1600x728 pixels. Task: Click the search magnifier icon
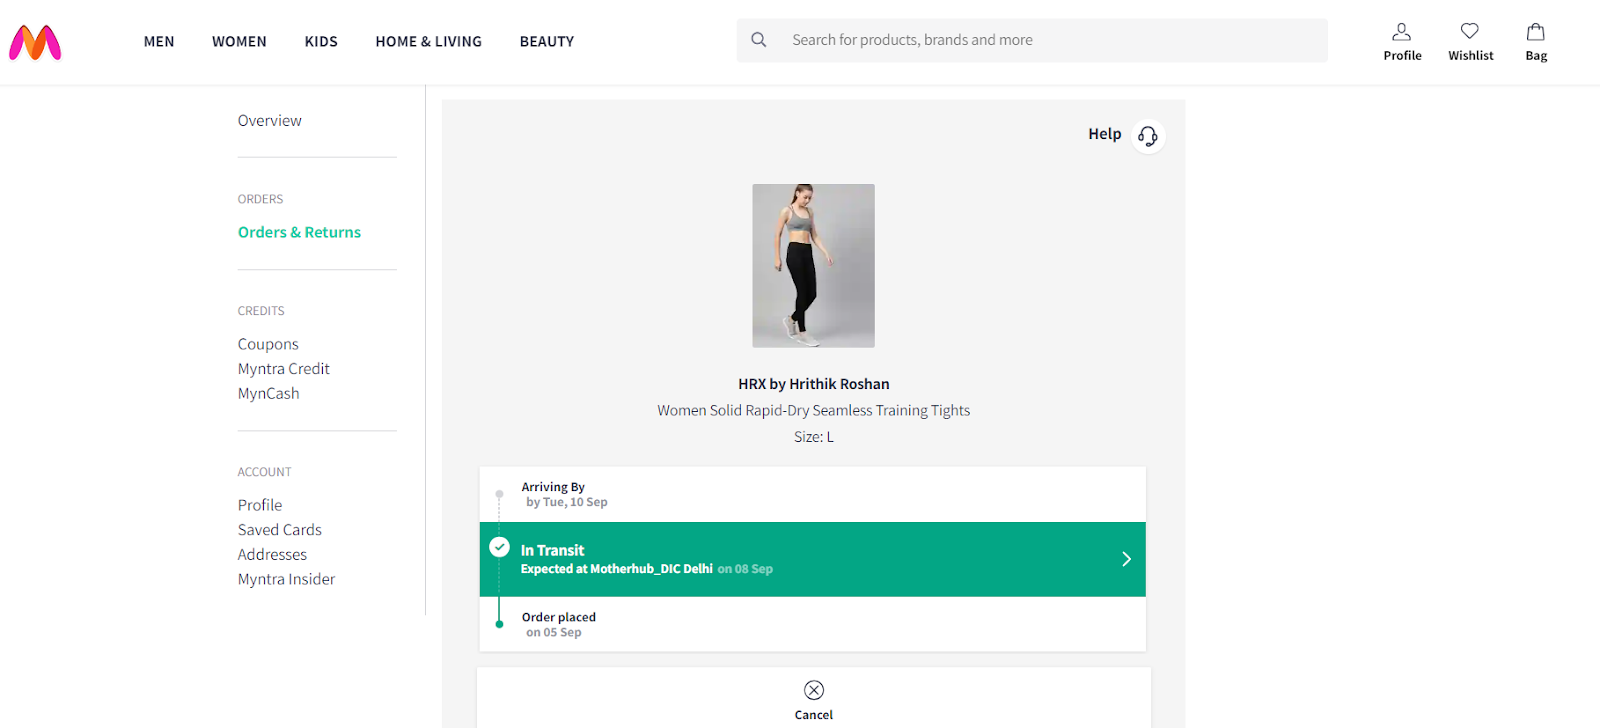[759, 40]
